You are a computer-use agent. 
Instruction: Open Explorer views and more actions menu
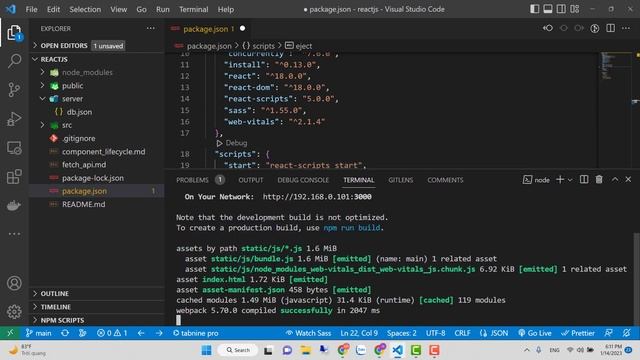[151, 28]
